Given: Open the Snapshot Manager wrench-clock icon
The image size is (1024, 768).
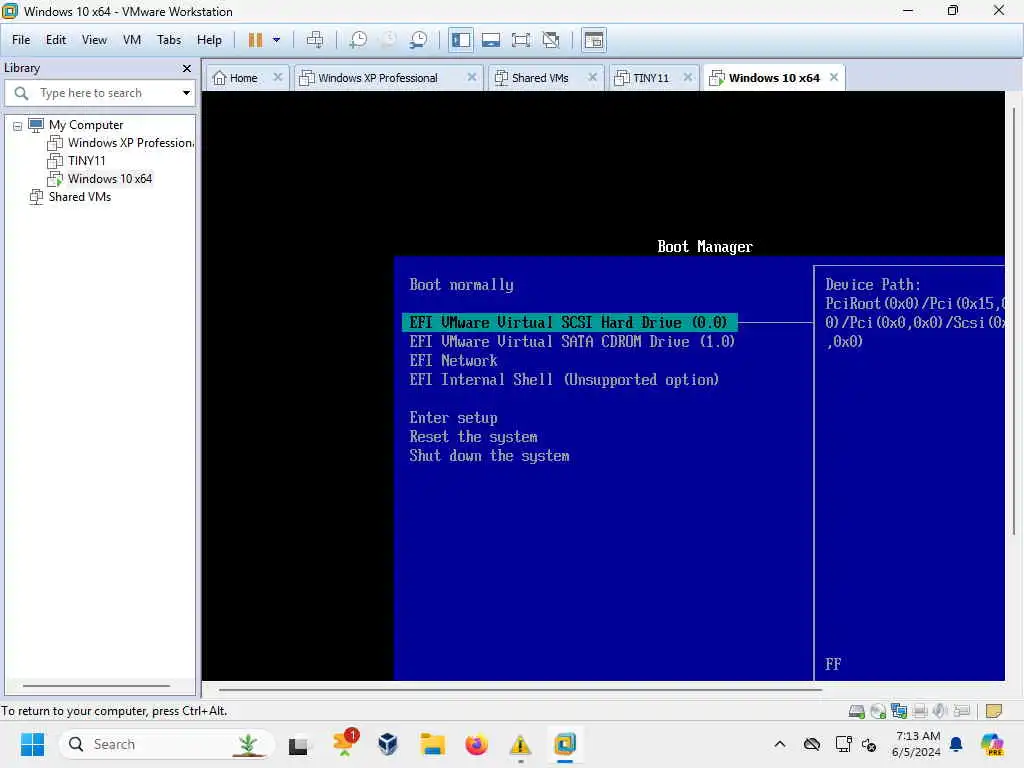Looking at the screenshot, I should pyautogui.click(x=419, y=40).
